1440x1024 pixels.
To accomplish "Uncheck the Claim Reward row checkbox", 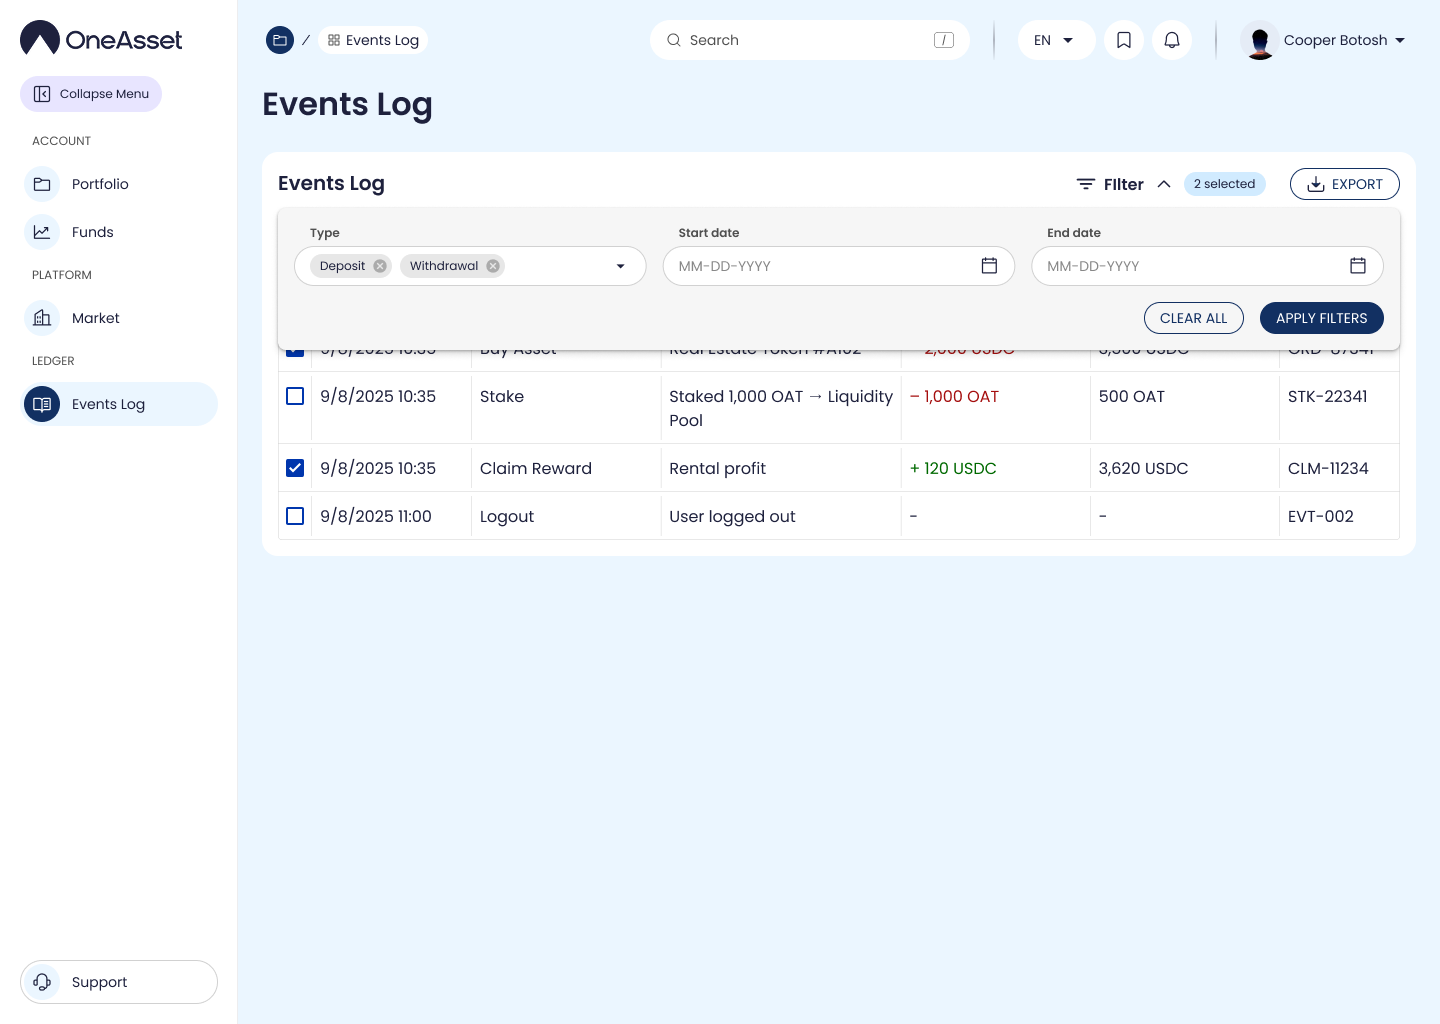I will (295, 468).
